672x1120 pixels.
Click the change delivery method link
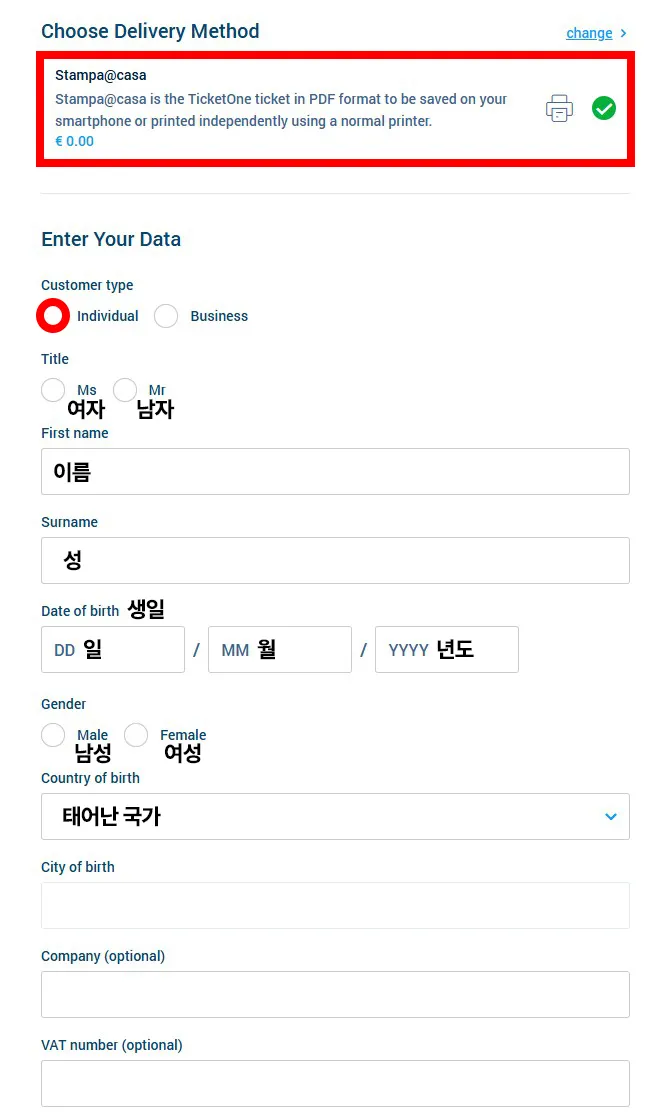click(x=589, y=33)
